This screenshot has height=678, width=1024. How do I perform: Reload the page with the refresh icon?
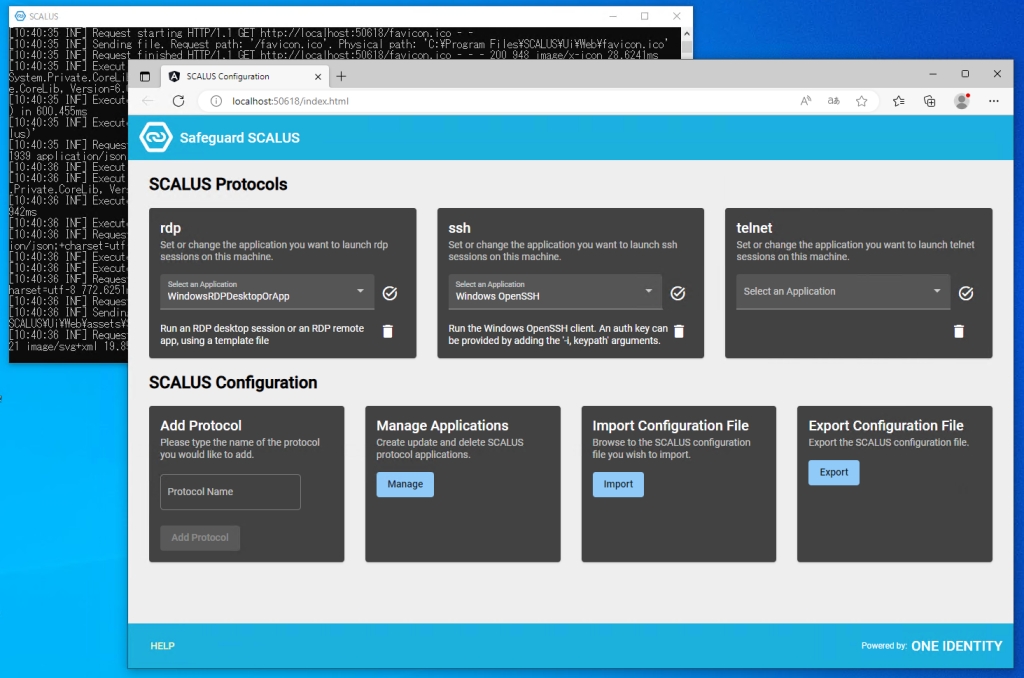178,101
